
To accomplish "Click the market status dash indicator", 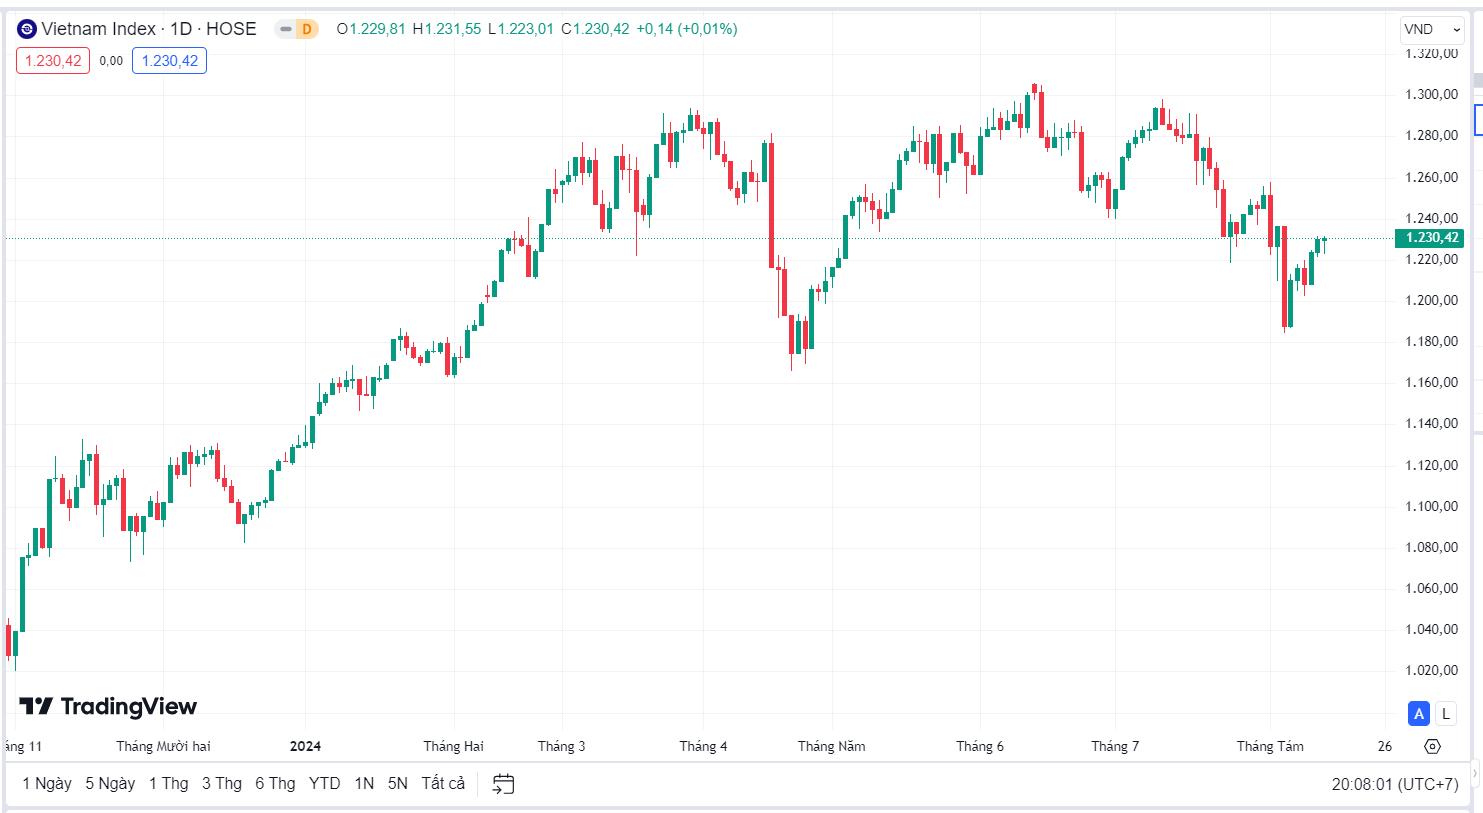I will [286, 29].
